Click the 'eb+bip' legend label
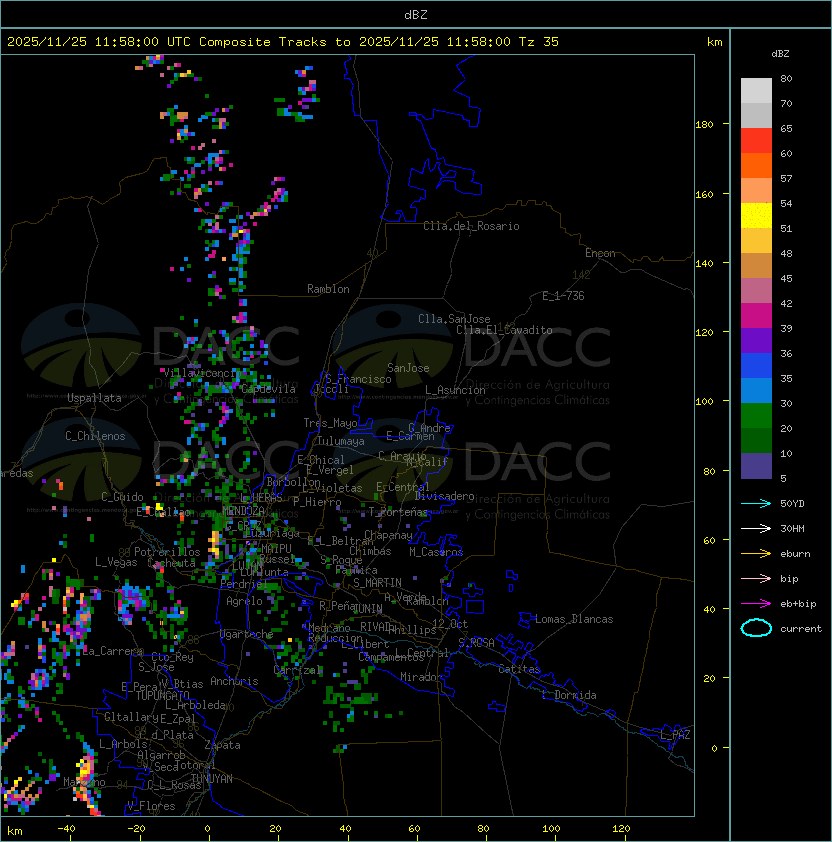Image resolution: width=832 pixels, height=842 pixels. 798,604
